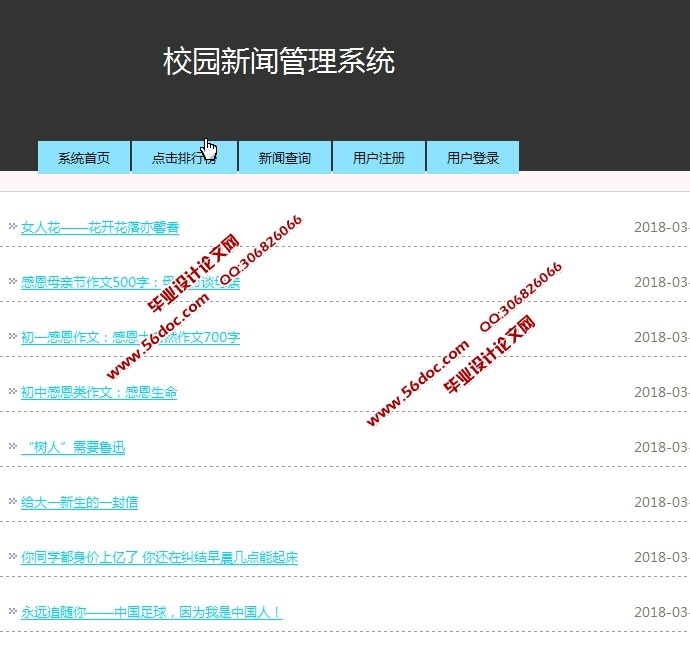
Task: Click the 用户登录 navigation button
Action: point(473,158)
